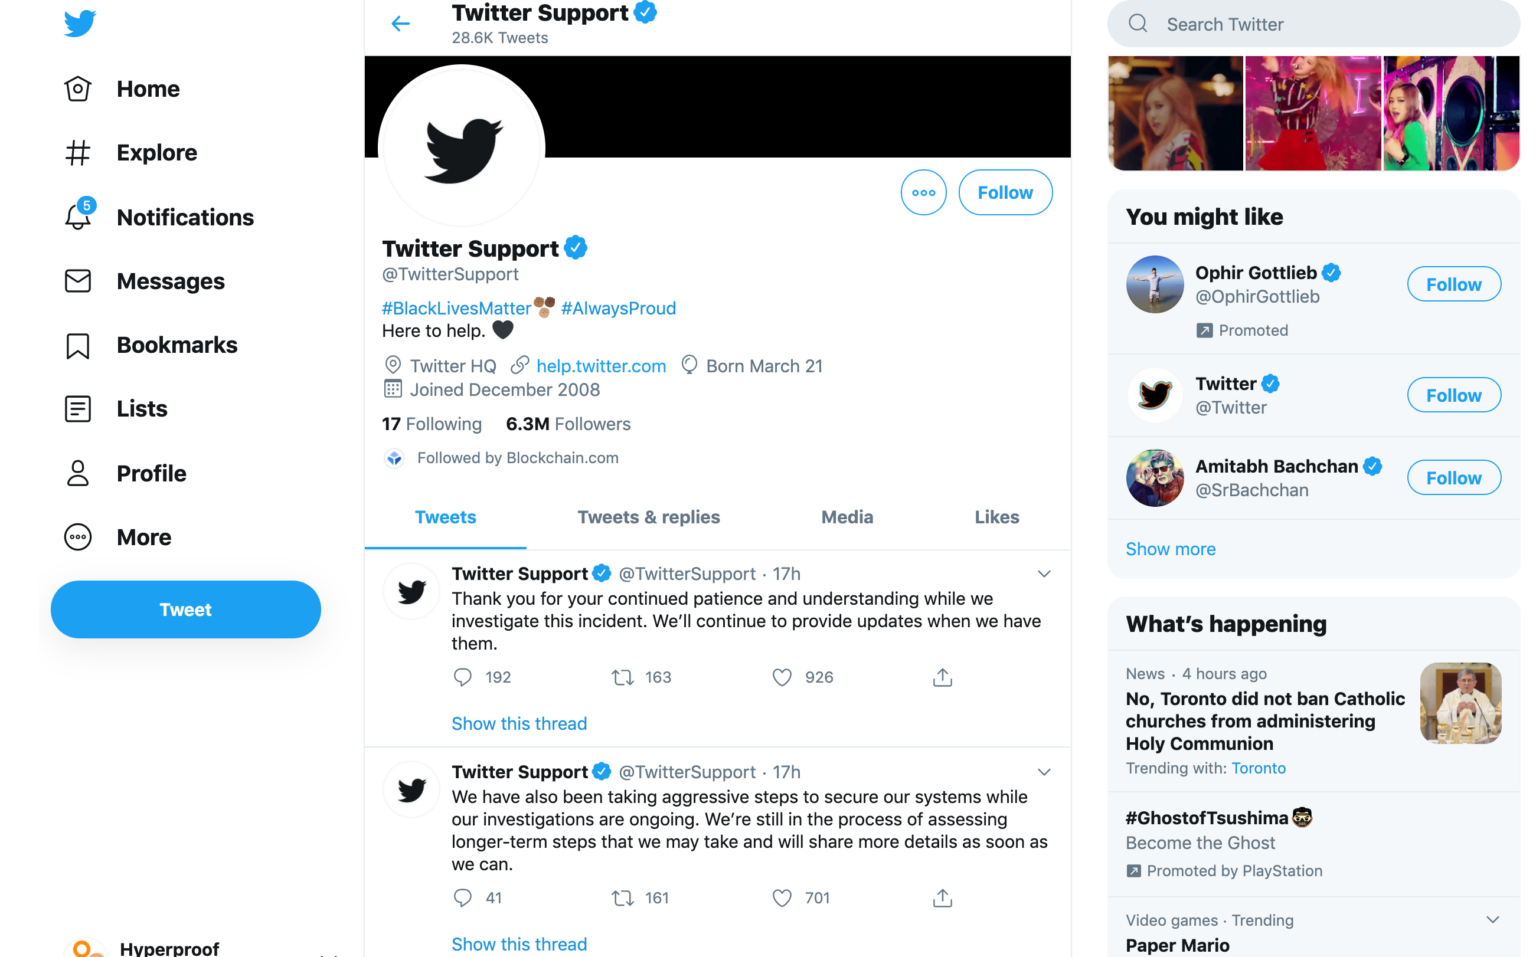Viewport: 1536px width, 957px height.
Task: Open the Tweets & replies tab
Action: [648, 517]
